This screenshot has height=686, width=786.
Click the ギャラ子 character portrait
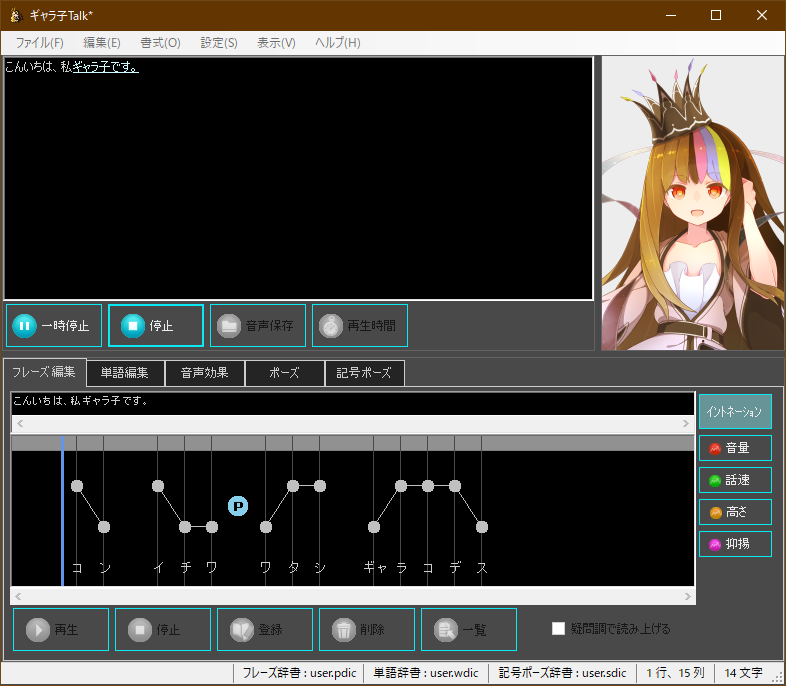point(693,203)
